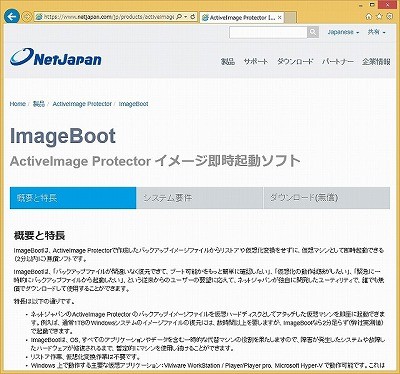Select the ActiveImage Protector browser tab

click(242, 18)
